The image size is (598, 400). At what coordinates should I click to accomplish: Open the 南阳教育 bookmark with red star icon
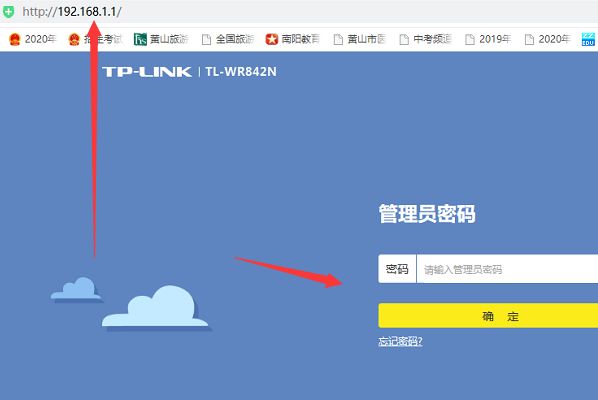pos(293,39)
